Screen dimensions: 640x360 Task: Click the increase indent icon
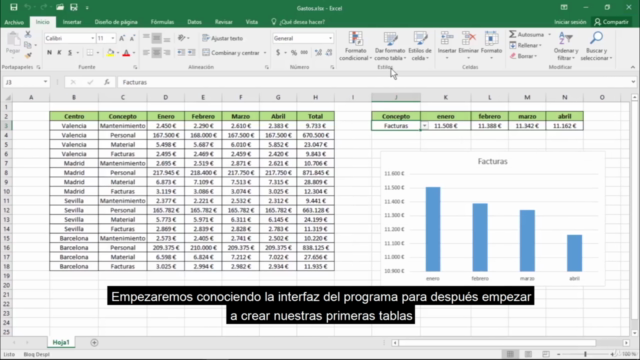click(x=191, y=53)
